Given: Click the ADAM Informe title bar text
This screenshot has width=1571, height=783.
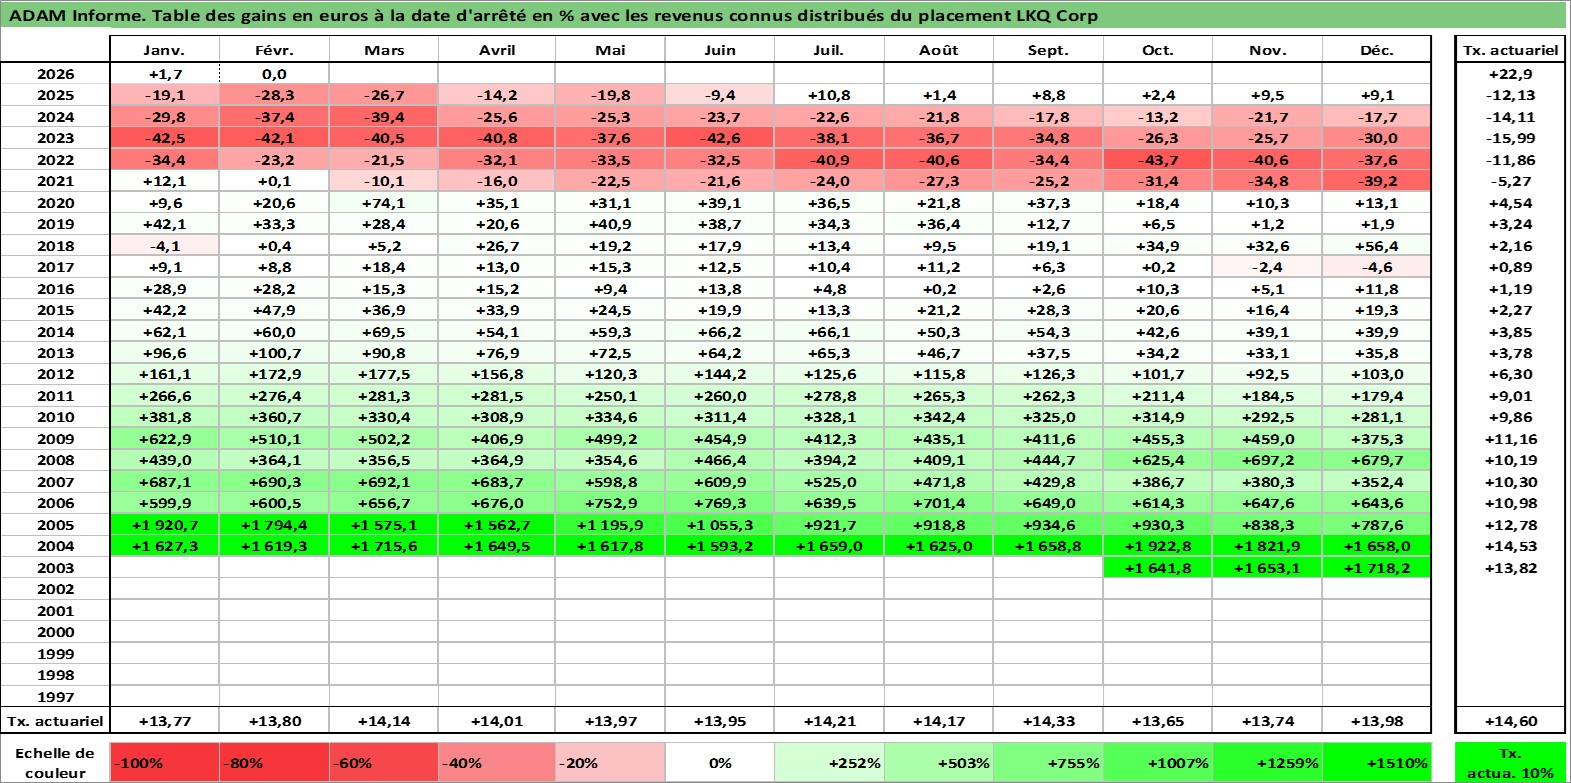Looking at the screenshot, I should point(553,15).
